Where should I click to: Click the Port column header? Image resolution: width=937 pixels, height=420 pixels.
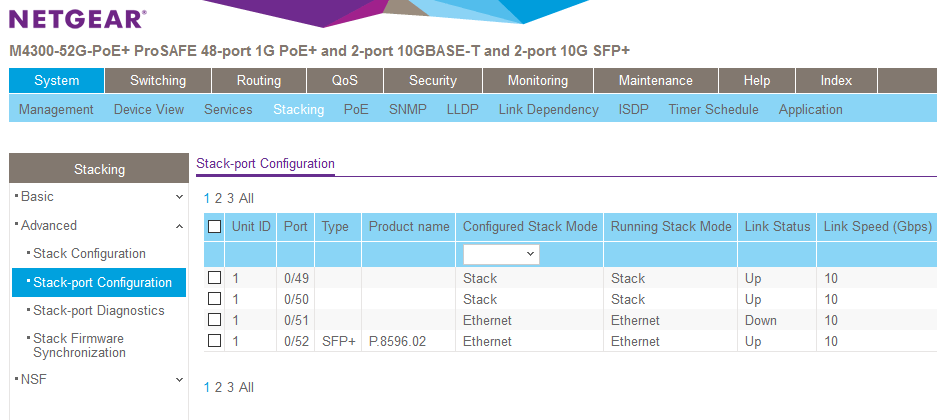pyautogui.click(x=296, y=226)
